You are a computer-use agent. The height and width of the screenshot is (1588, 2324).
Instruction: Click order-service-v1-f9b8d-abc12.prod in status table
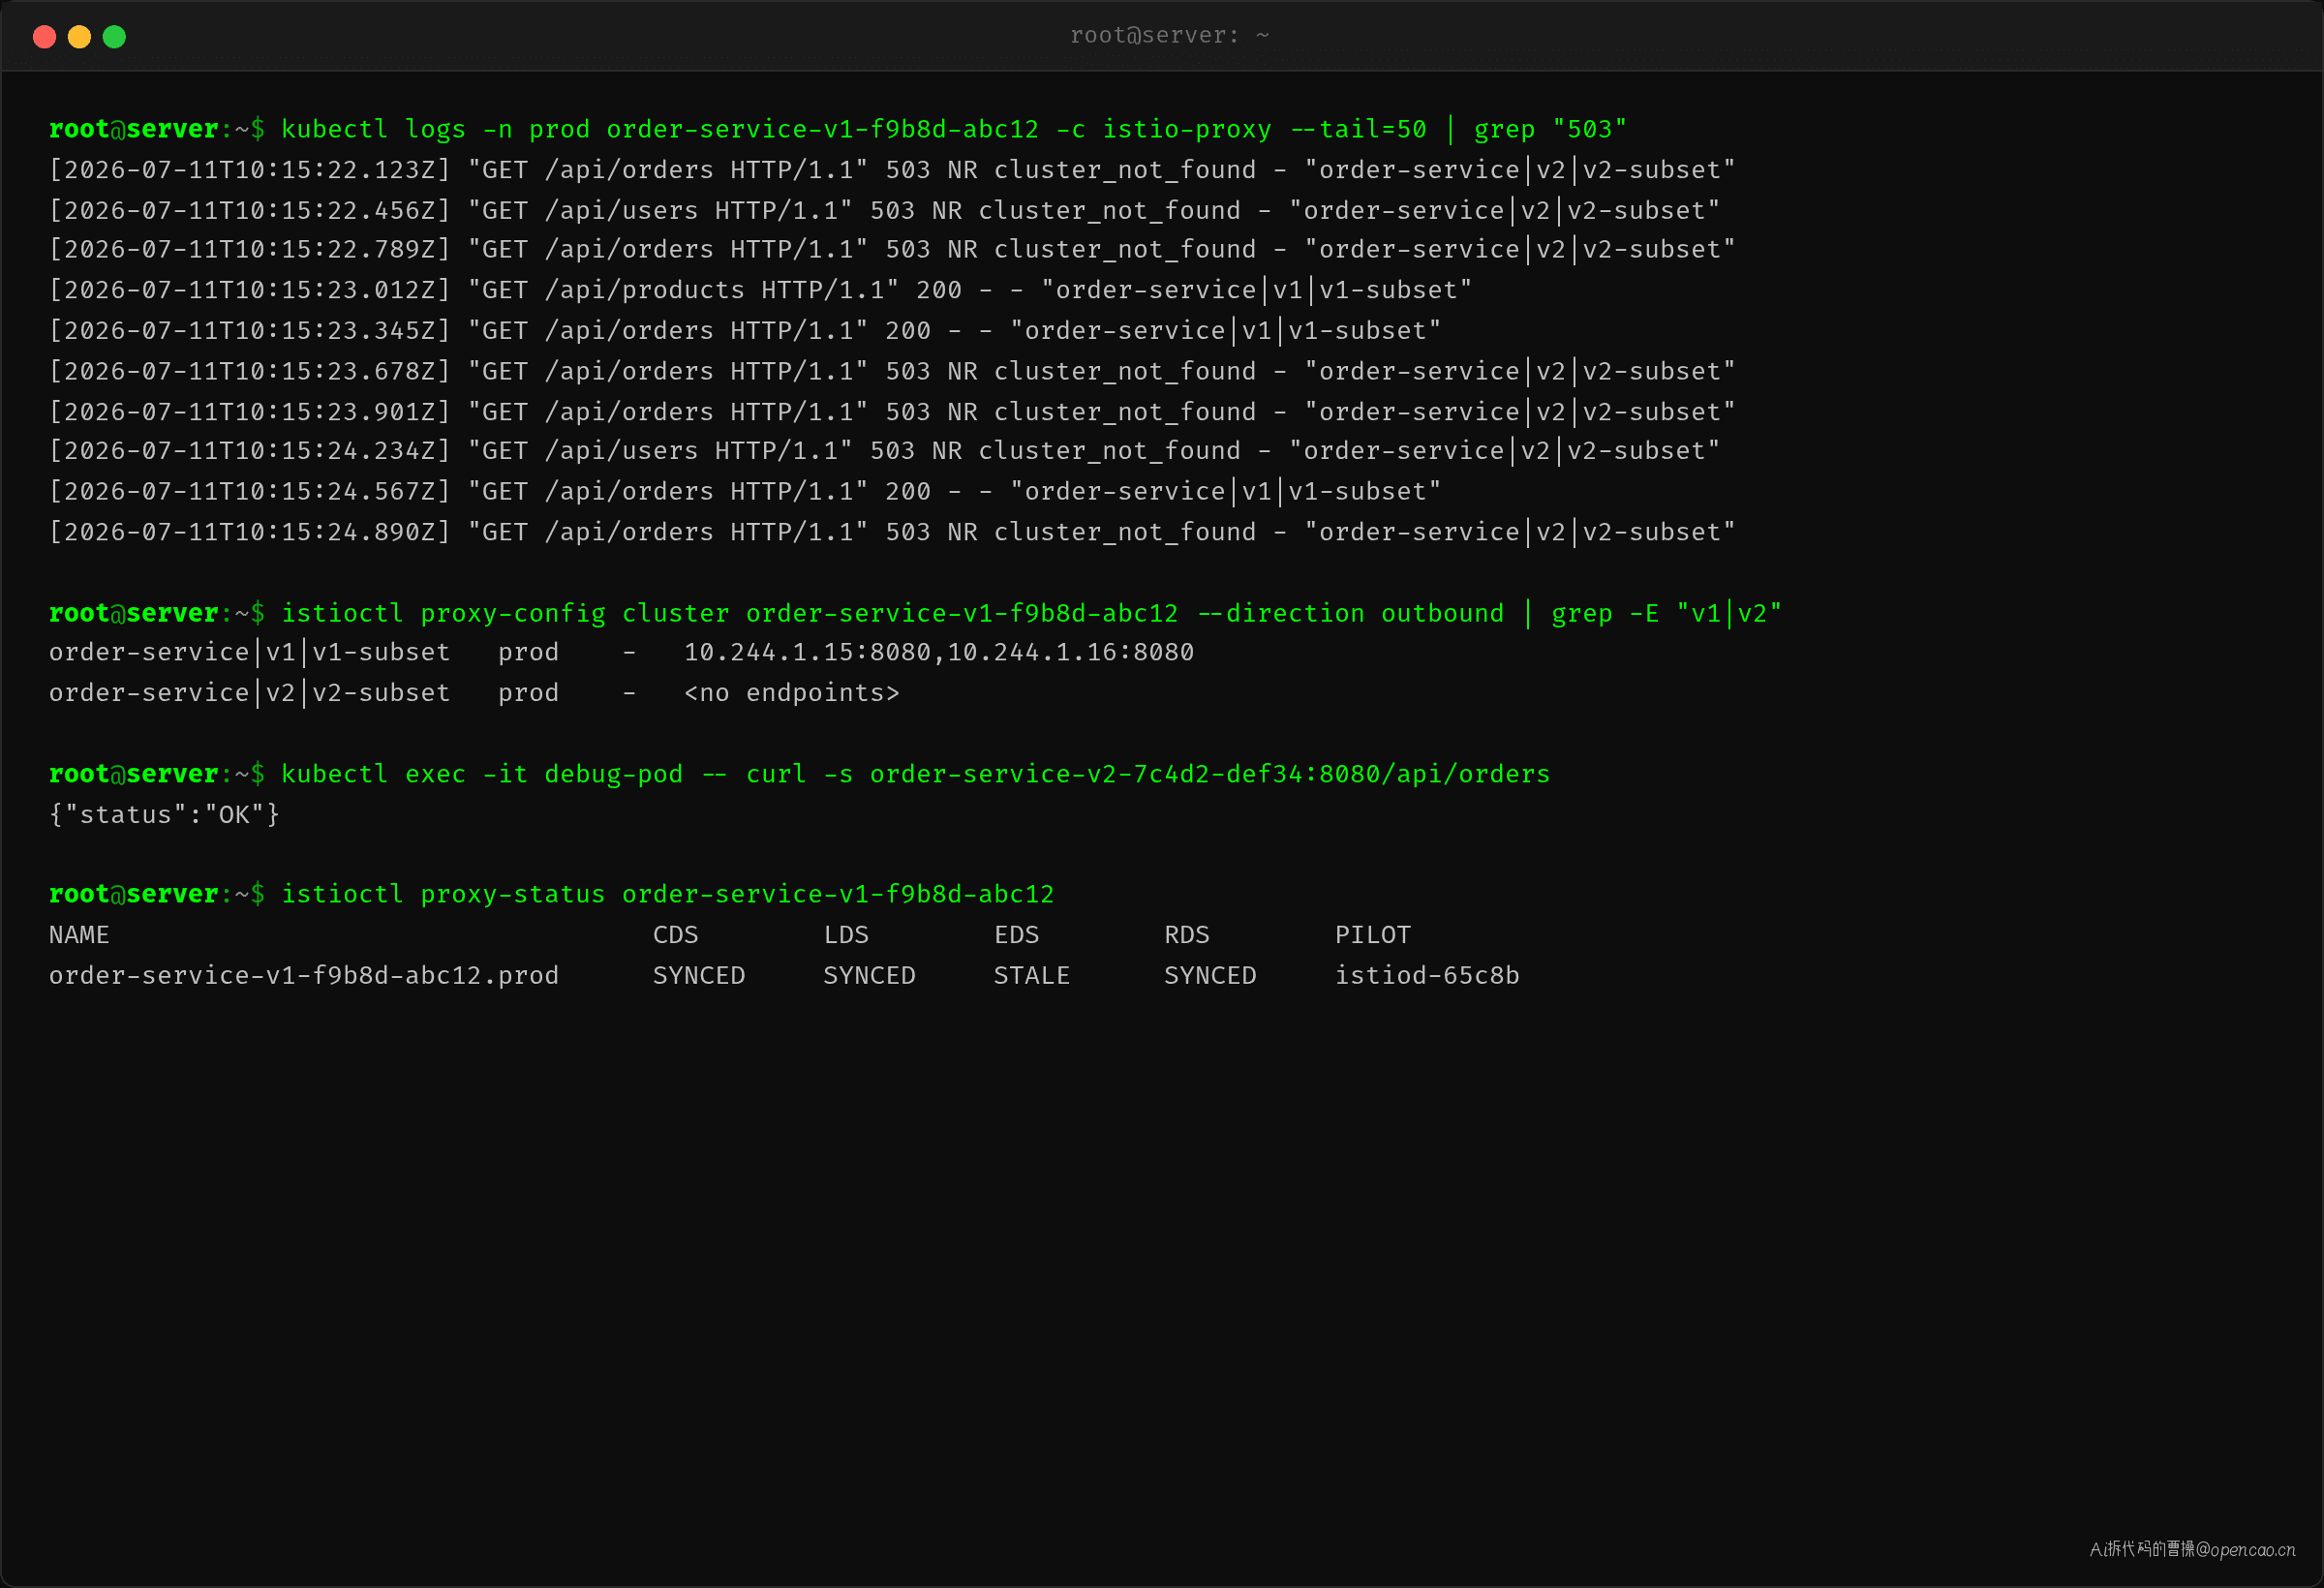coord(304,976)
